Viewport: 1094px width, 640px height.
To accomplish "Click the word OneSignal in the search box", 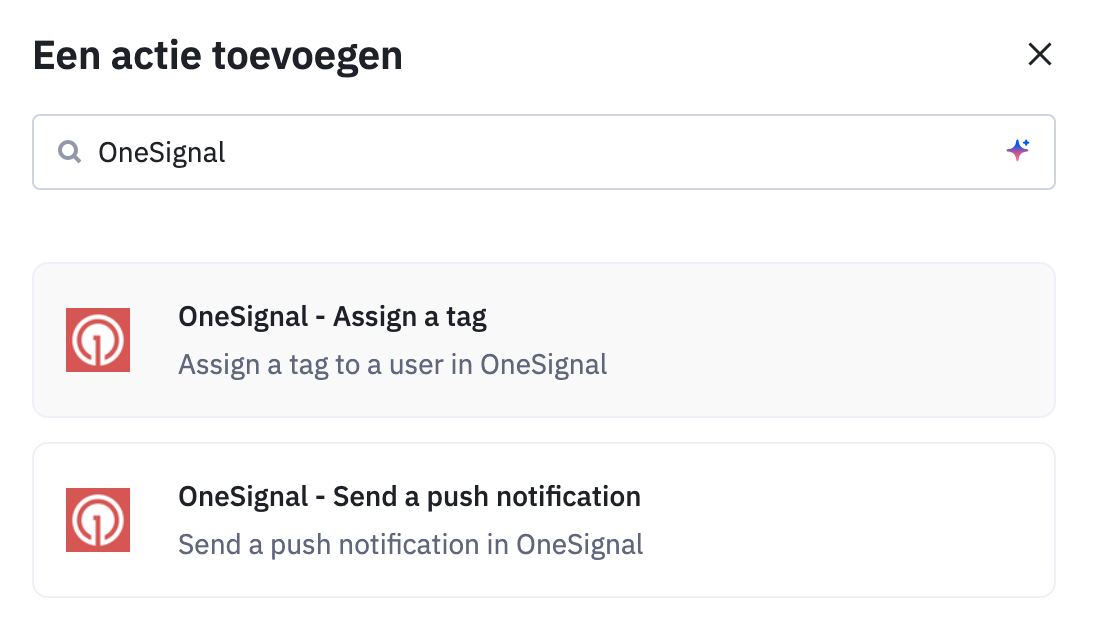I will pyautogui.click(x=161, y=153).
